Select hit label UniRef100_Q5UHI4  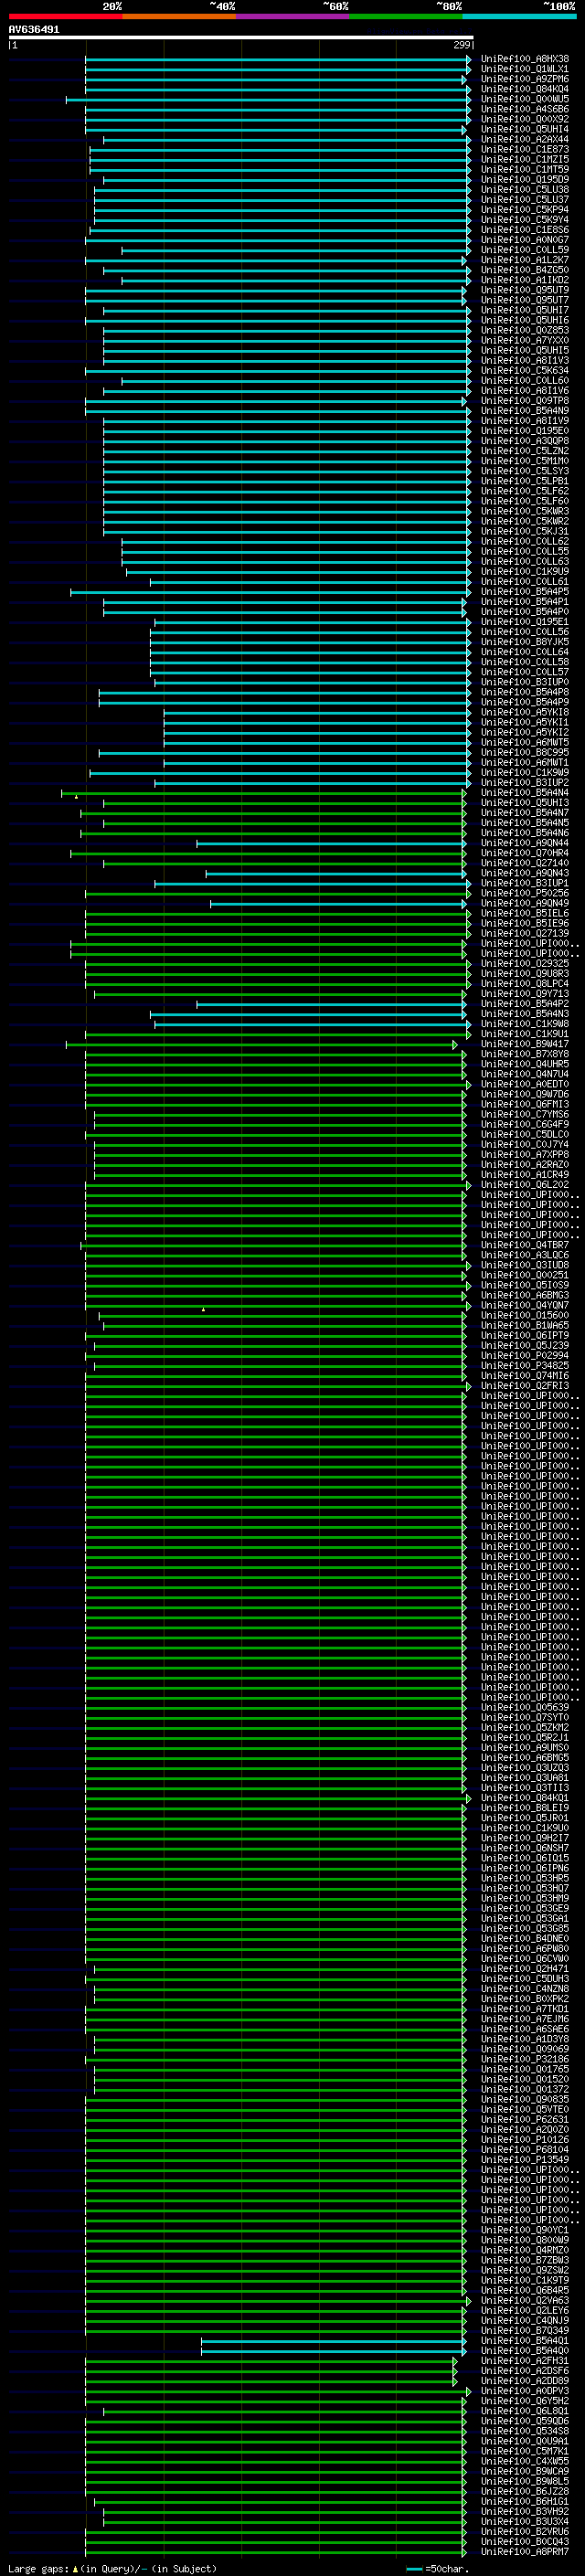pos(524,129)
